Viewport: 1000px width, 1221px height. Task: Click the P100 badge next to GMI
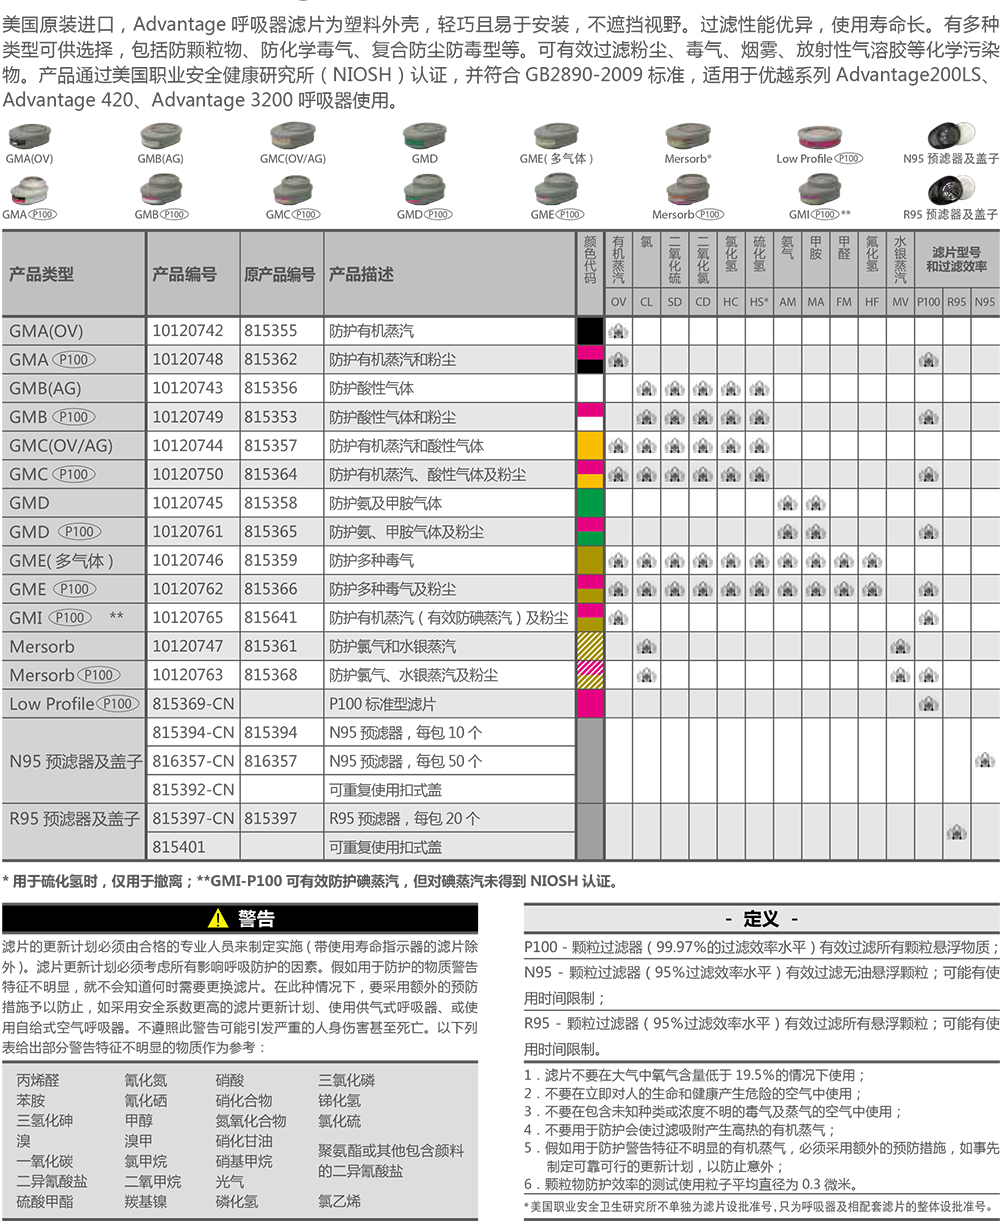pyautogui.click(x=71, y=618)
